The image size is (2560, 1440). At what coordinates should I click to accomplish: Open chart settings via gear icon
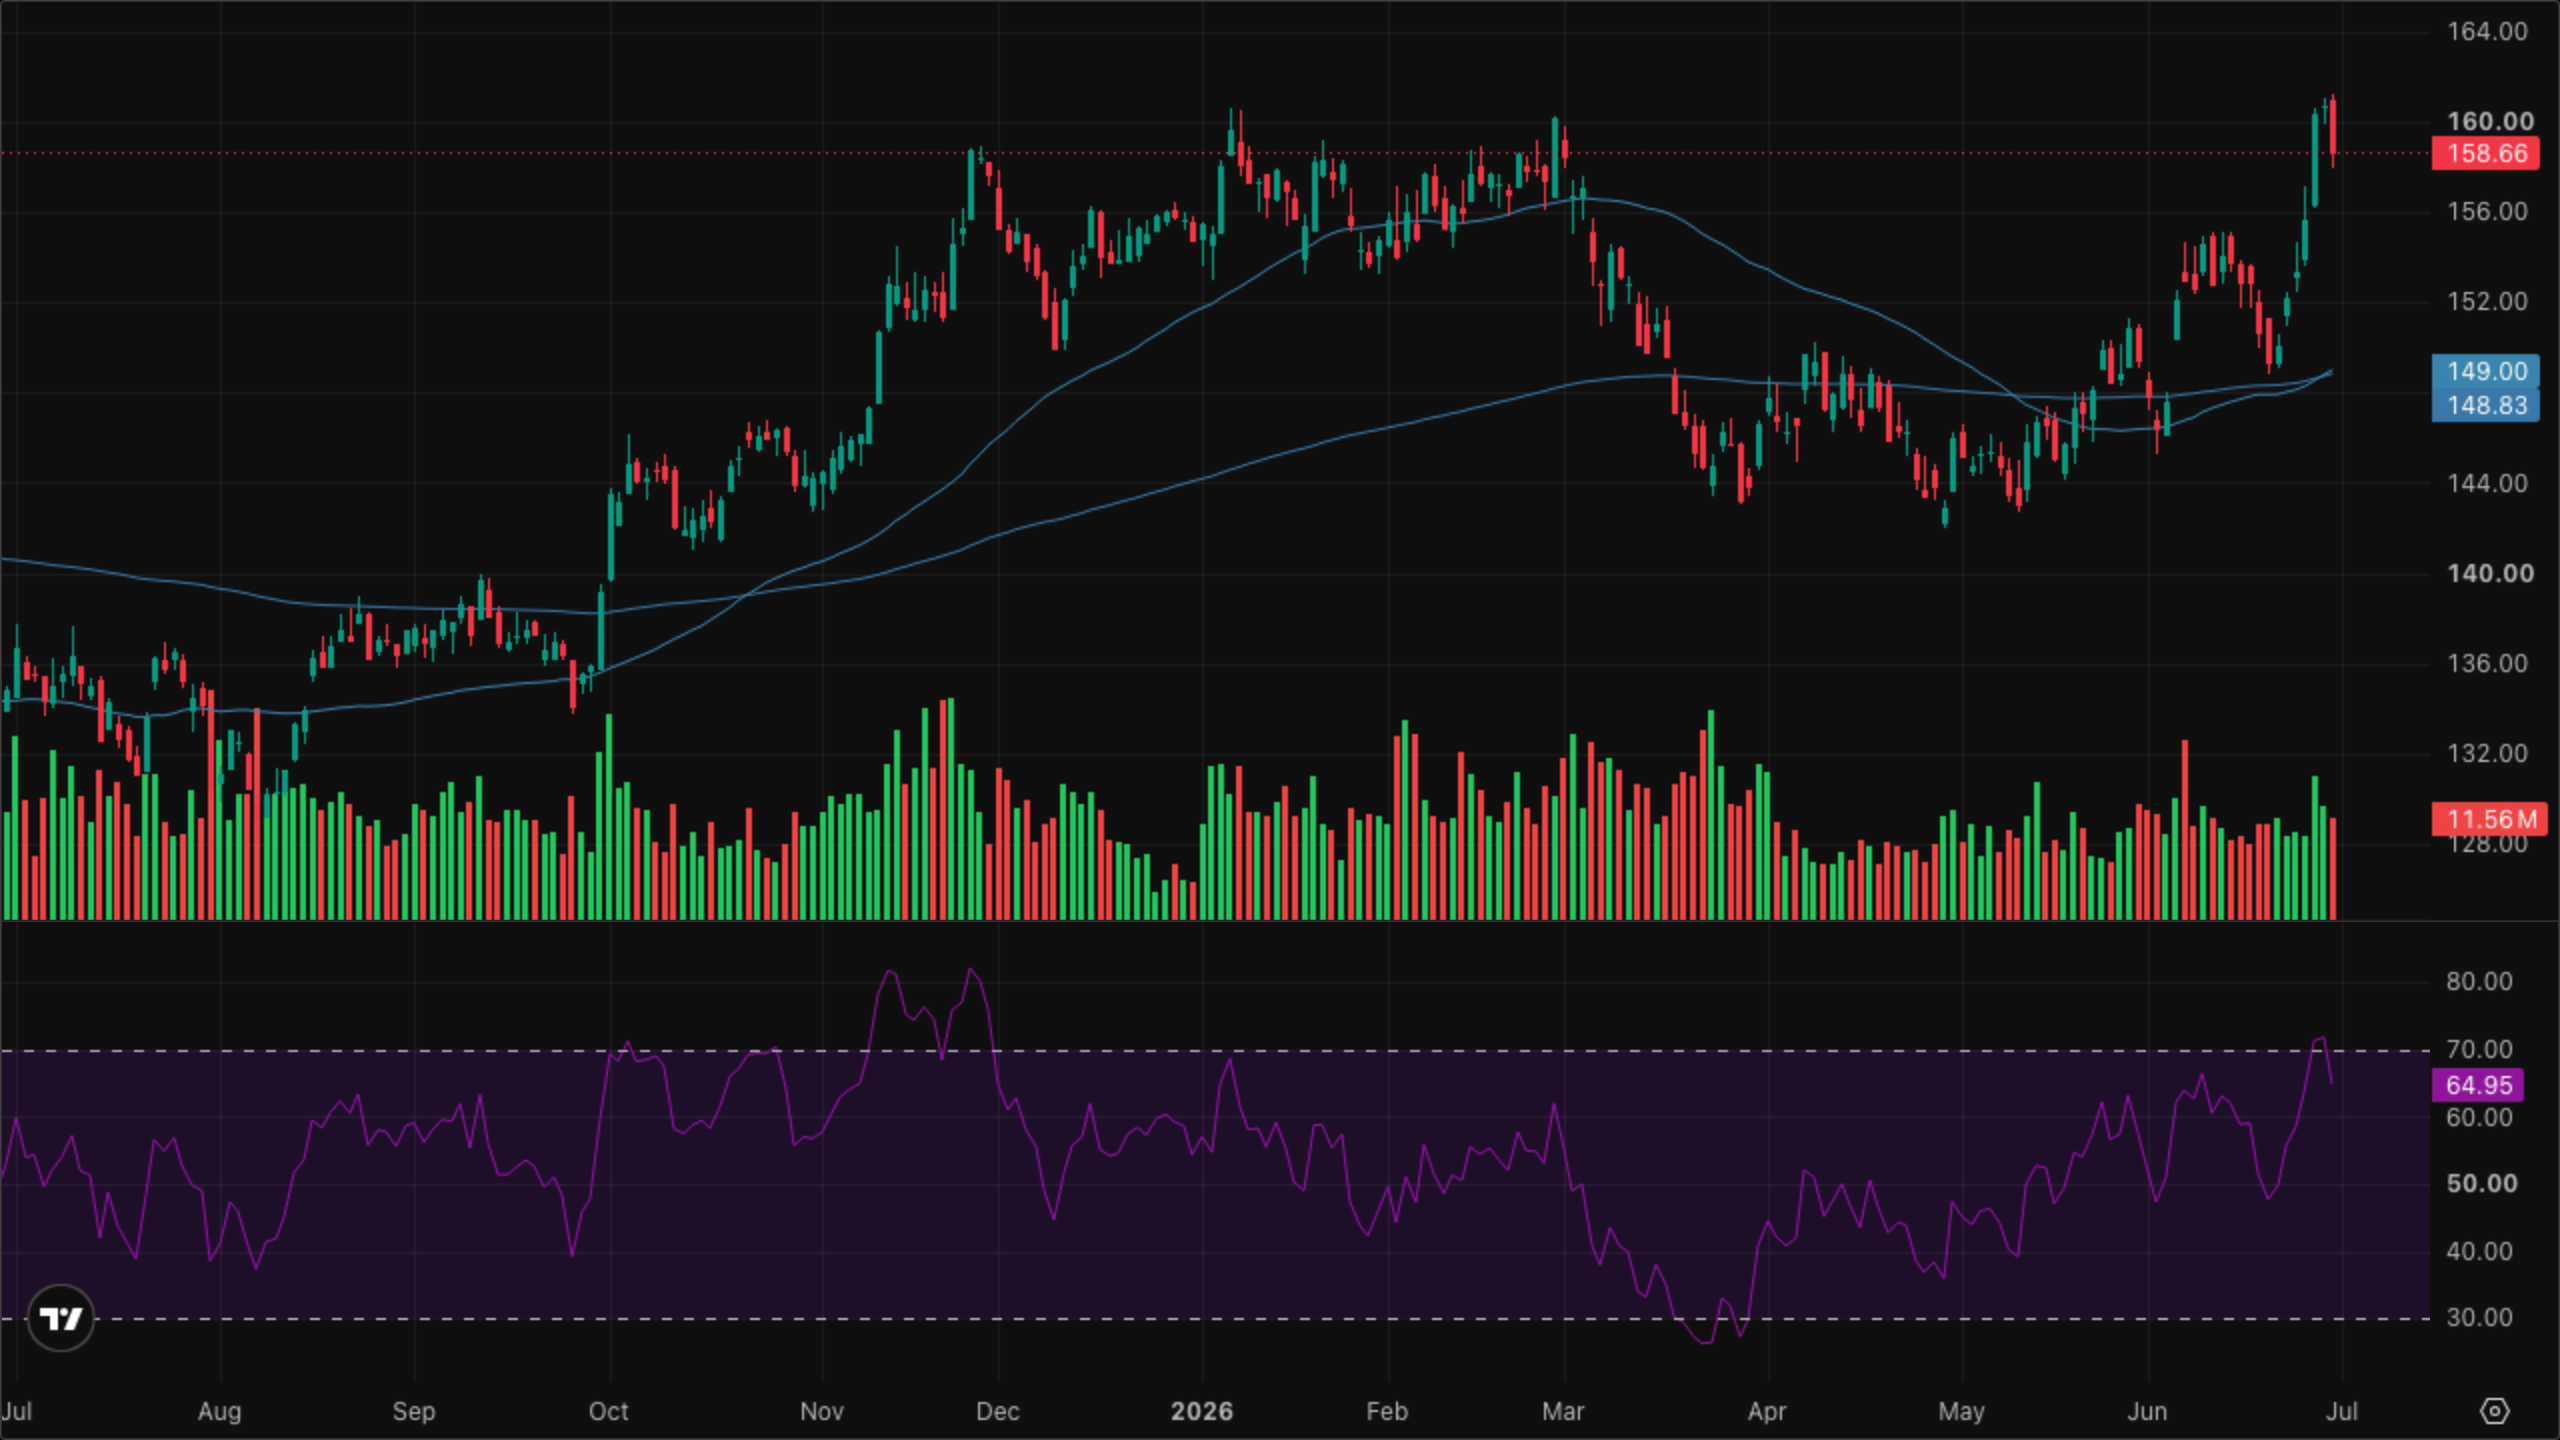point(2494,1411)
